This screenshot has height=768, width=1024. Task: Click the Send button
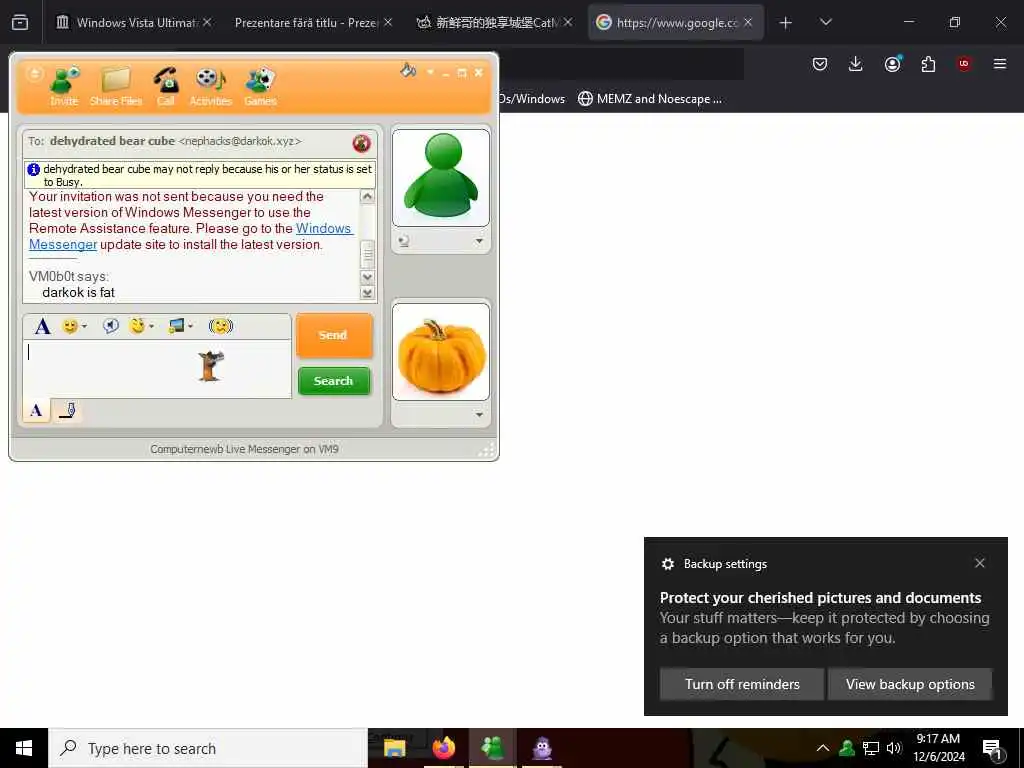tap(334, 335)
